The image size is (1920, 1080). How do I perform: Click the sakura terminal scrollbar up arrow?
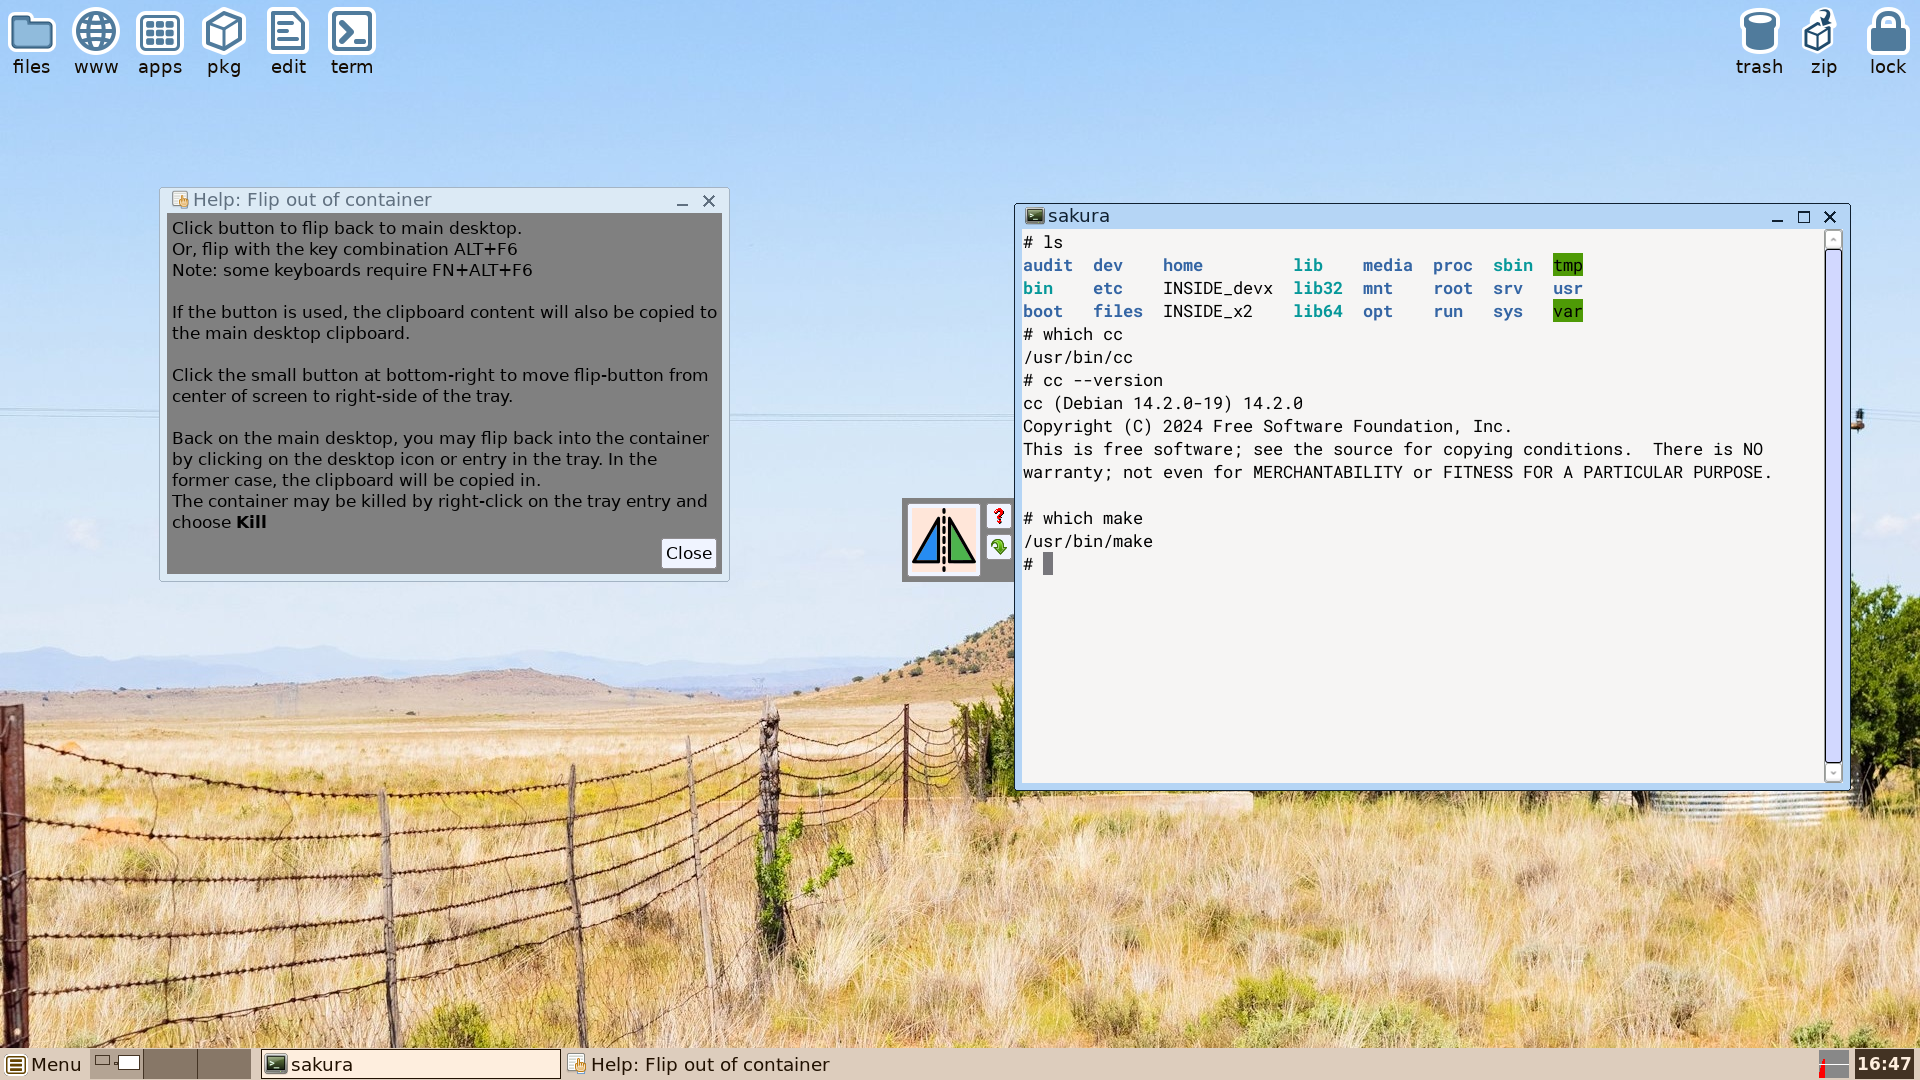[x=1833, y=240]
